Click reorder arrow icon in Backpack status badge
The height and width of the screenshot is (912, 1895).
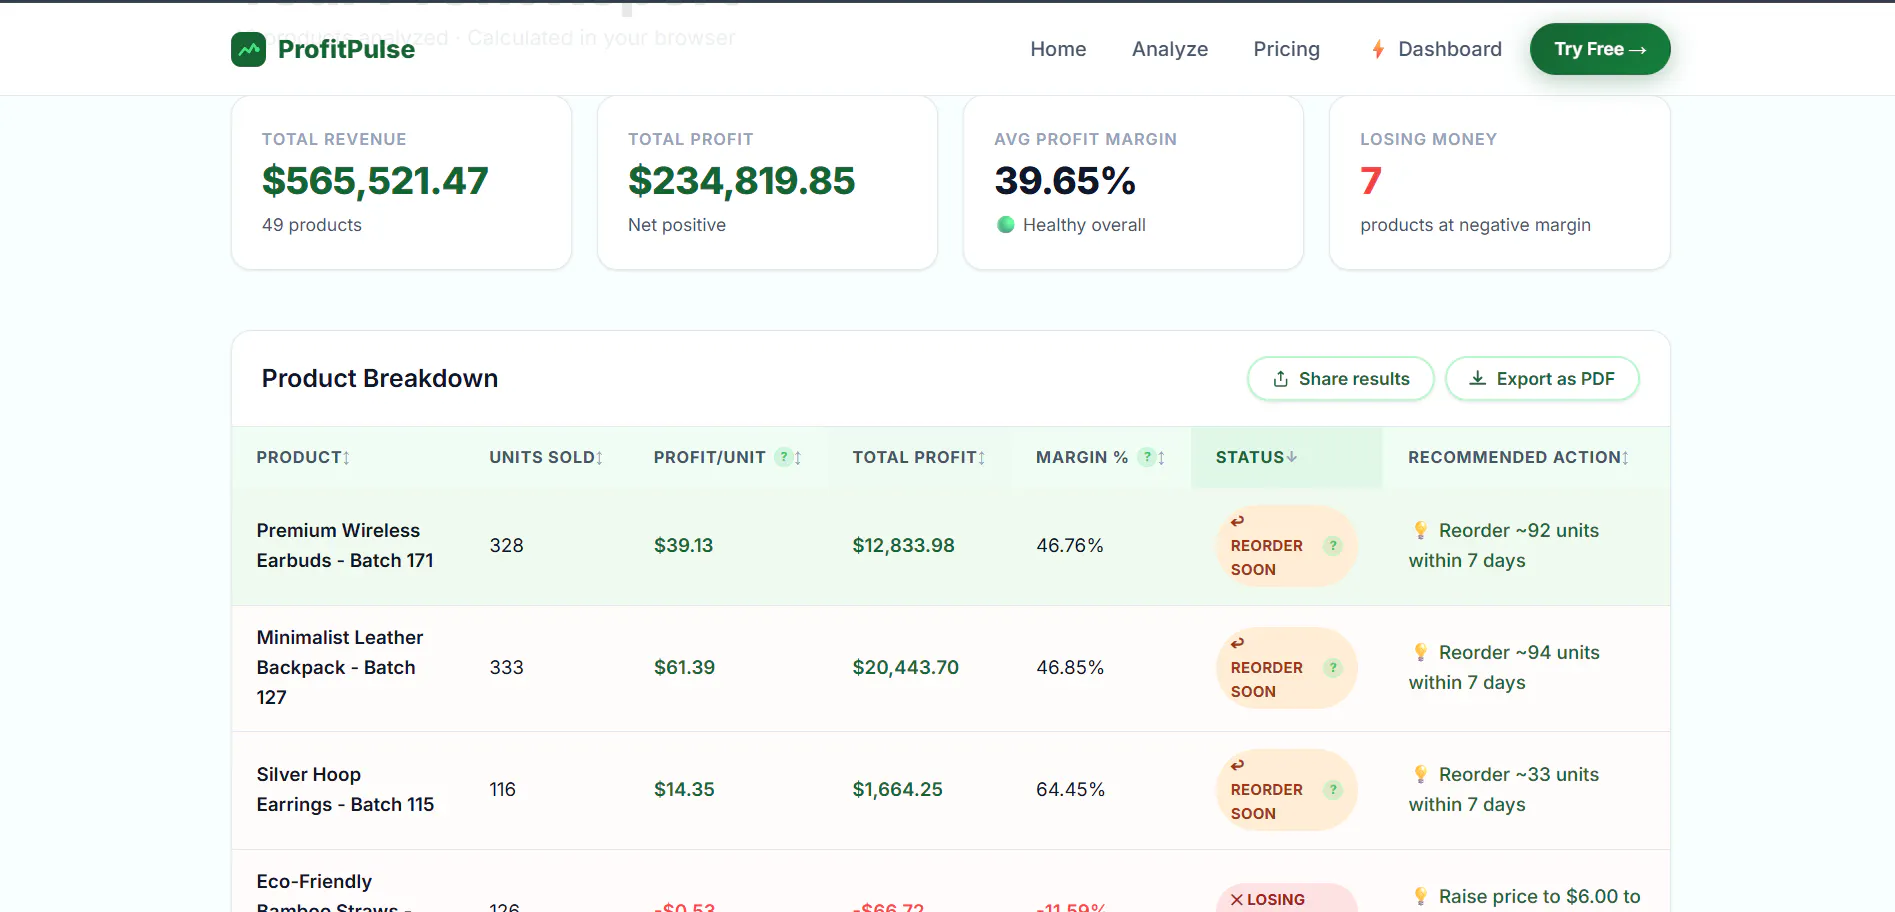coord(1237,643)
